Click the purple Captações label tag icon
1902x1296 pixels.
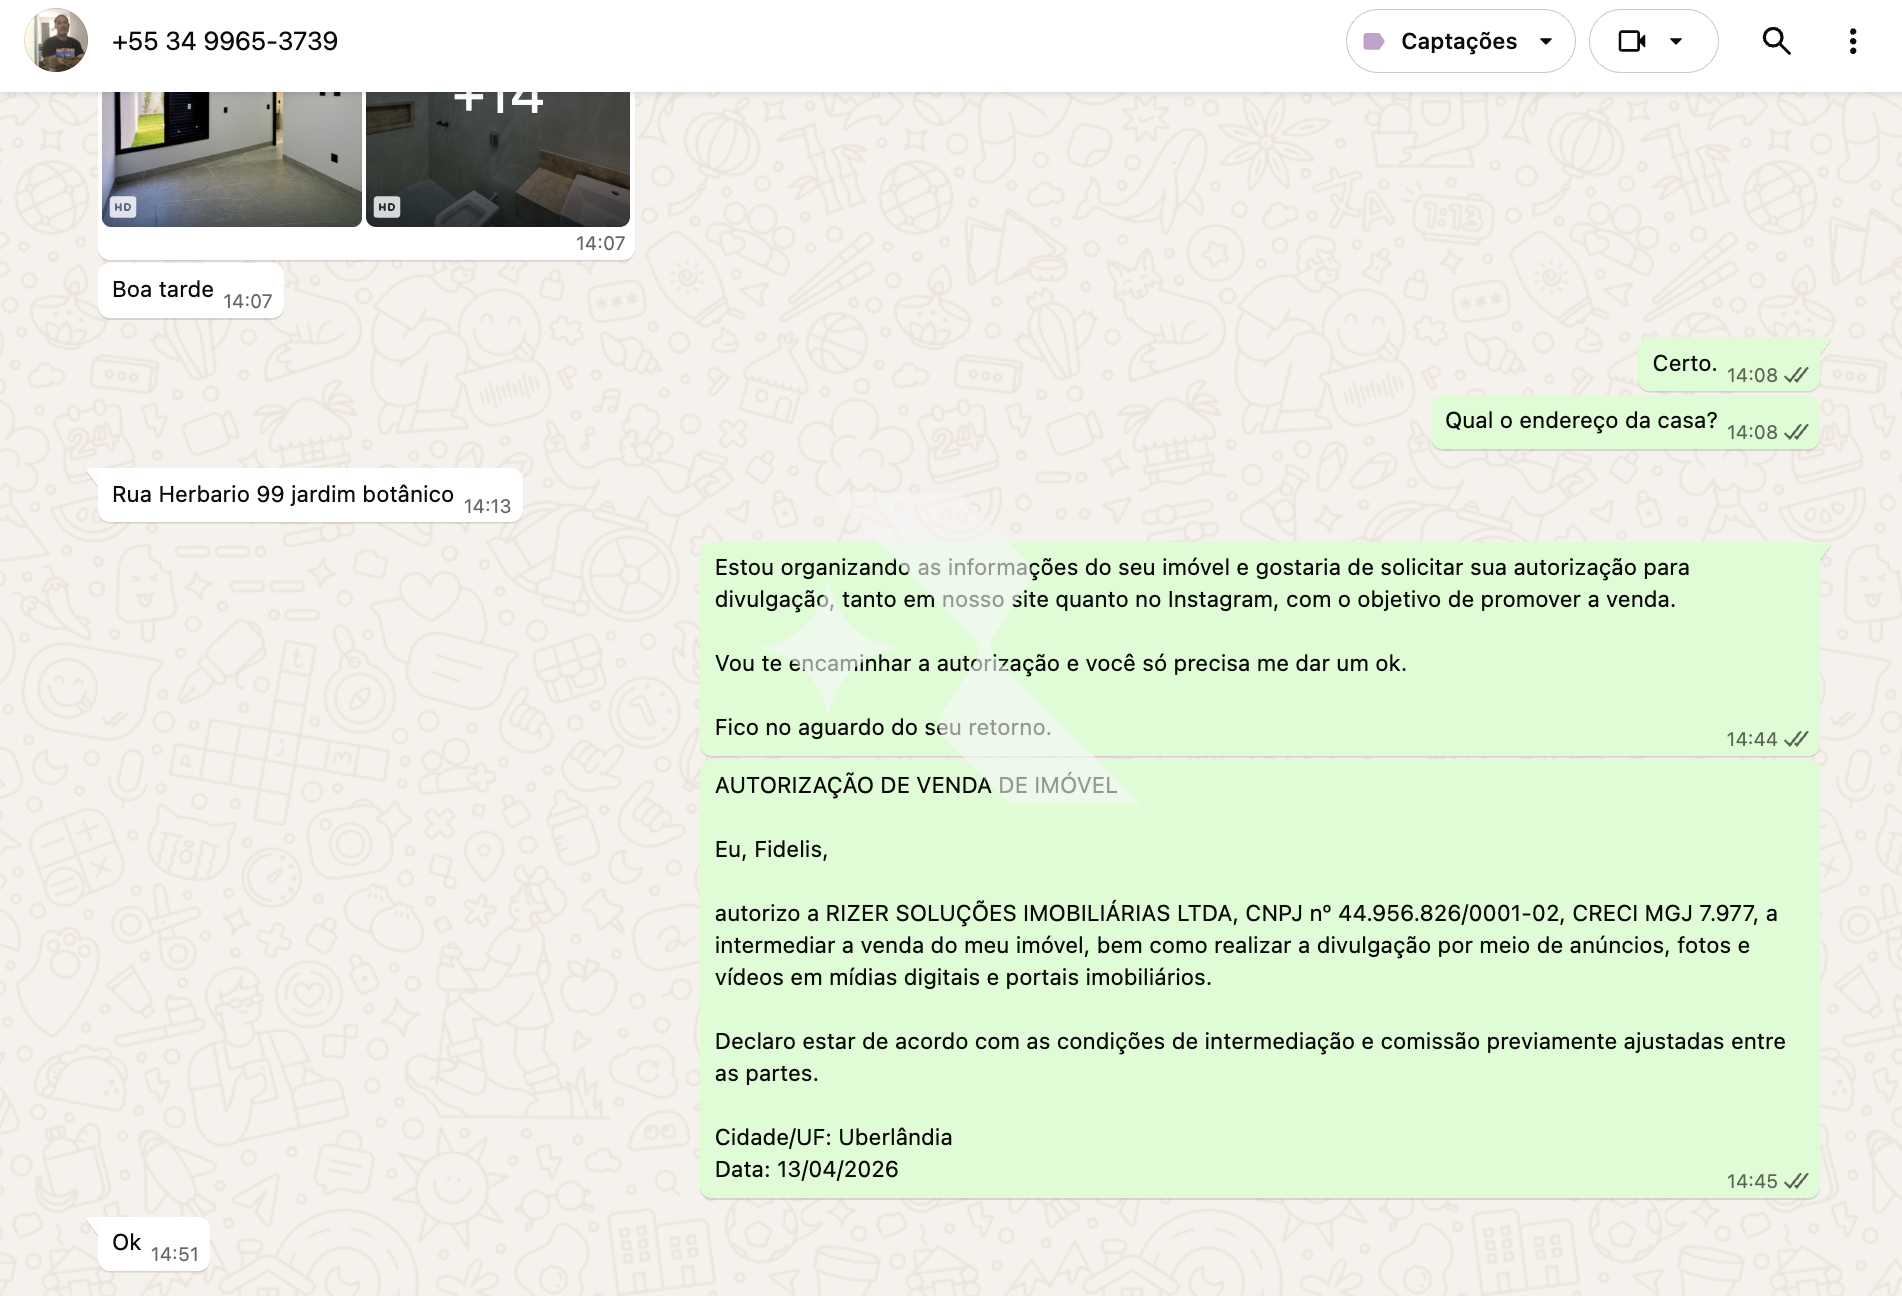click(x=1374, y=41)
